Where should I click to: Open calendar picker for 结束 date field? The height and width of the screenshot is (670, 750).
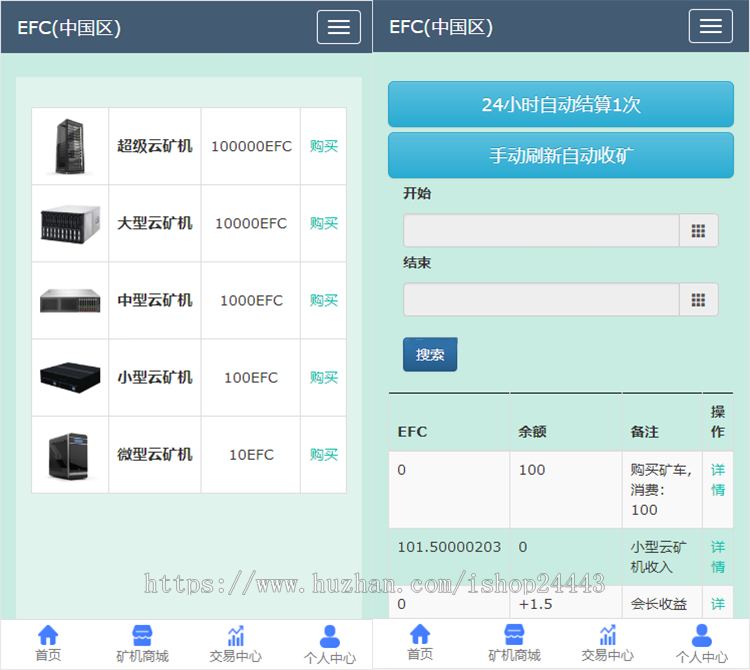pos(698,300)
